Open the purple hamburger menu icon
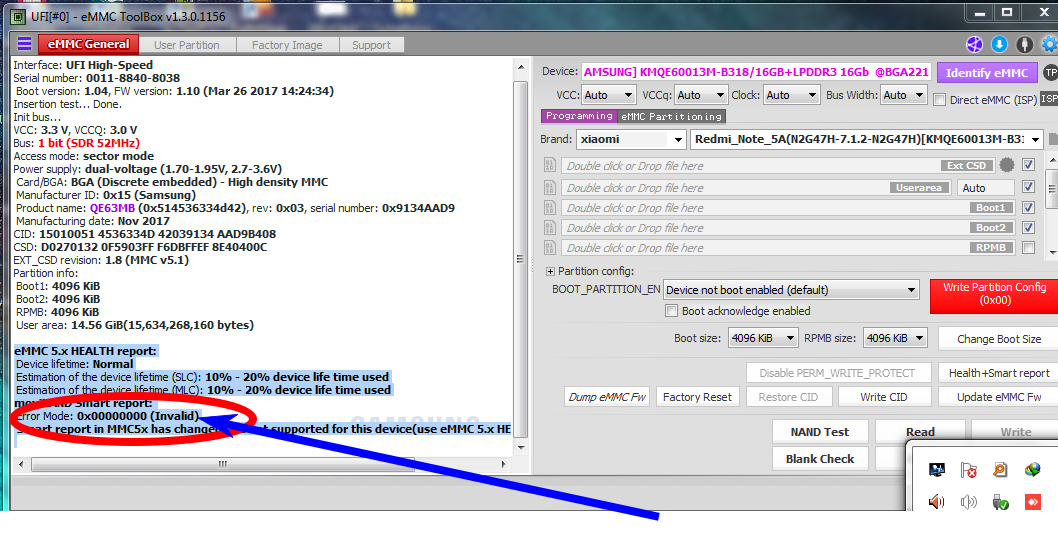Screen dimensions: 1058x546 point(24,45)
